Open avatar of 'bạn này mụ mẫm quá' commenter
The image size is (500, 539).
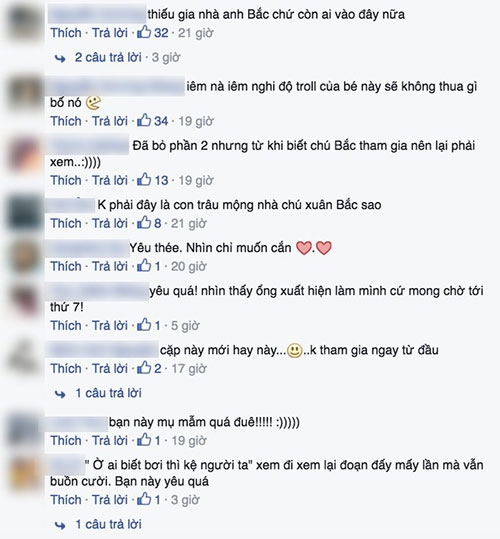23,430
